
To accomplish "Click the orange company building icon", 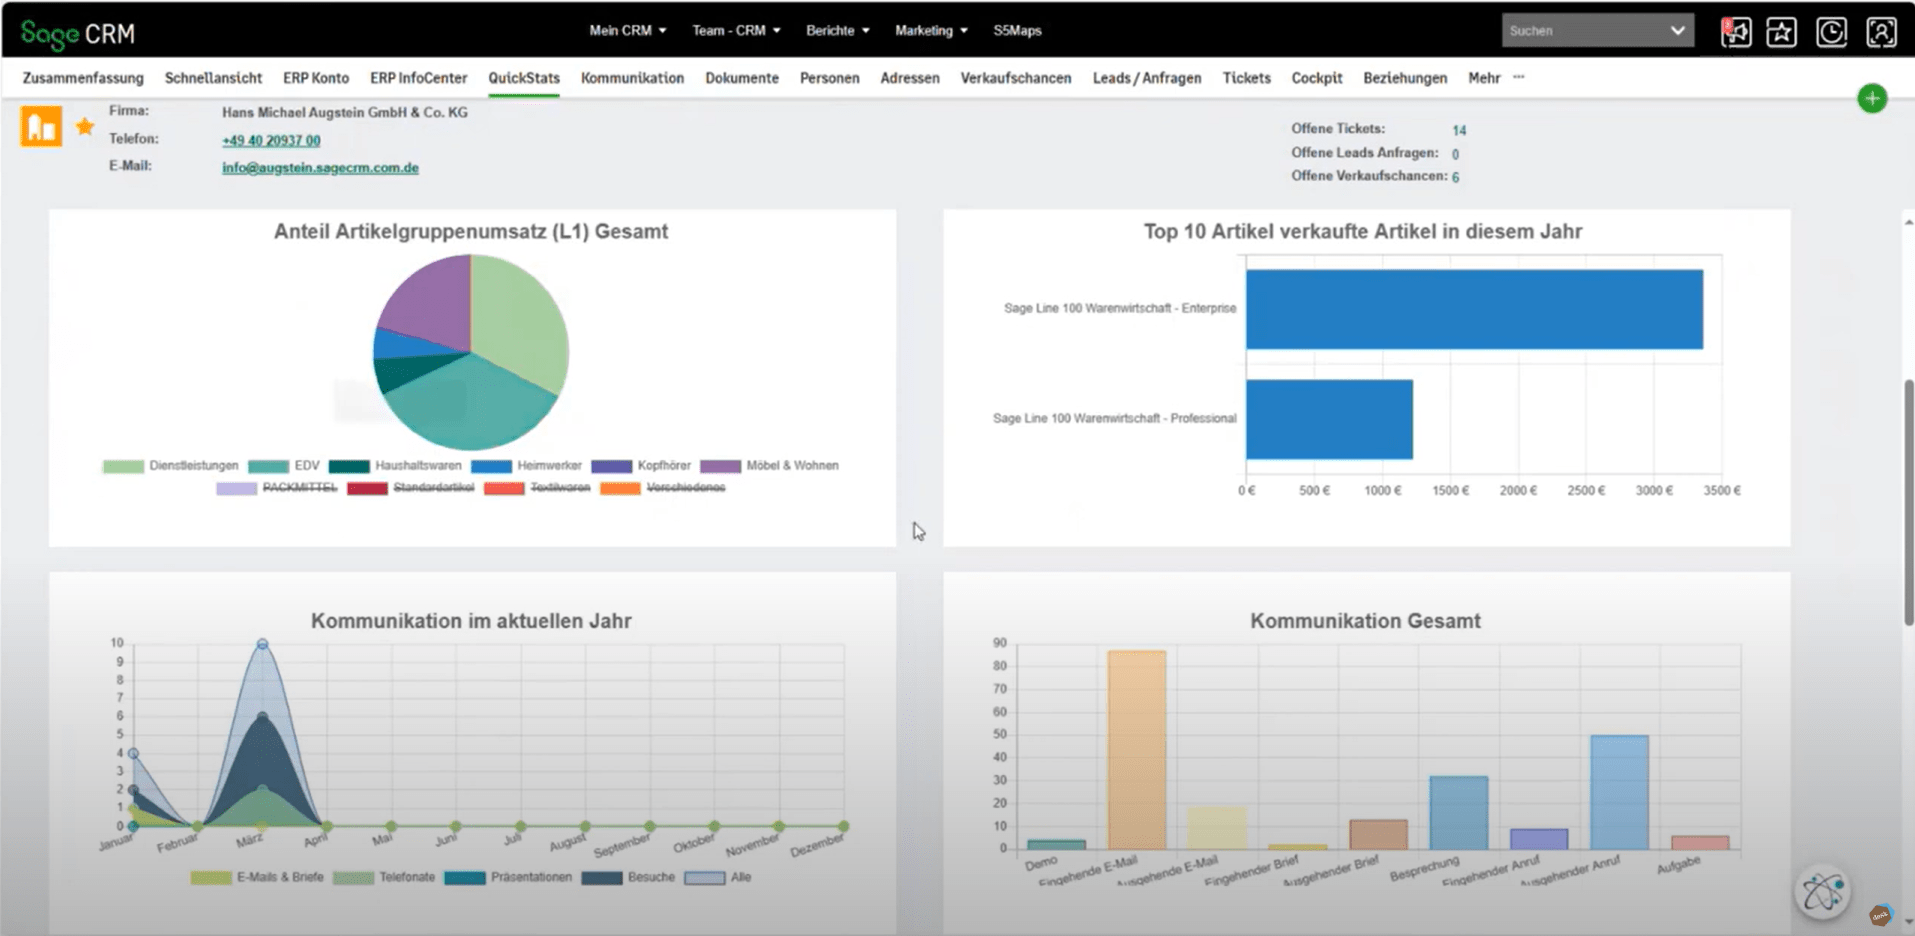I will [41, 127].
